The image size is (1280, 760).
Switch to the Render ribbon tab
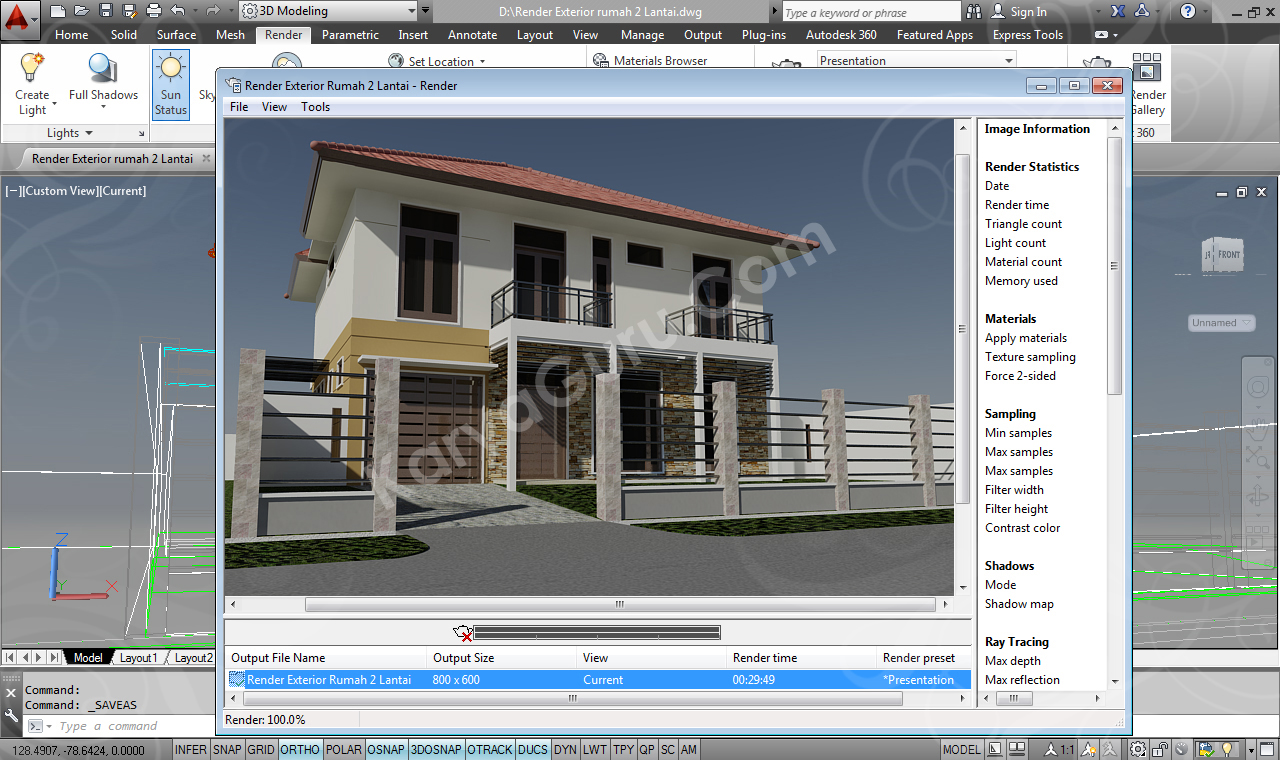click(x=283, y=34)
